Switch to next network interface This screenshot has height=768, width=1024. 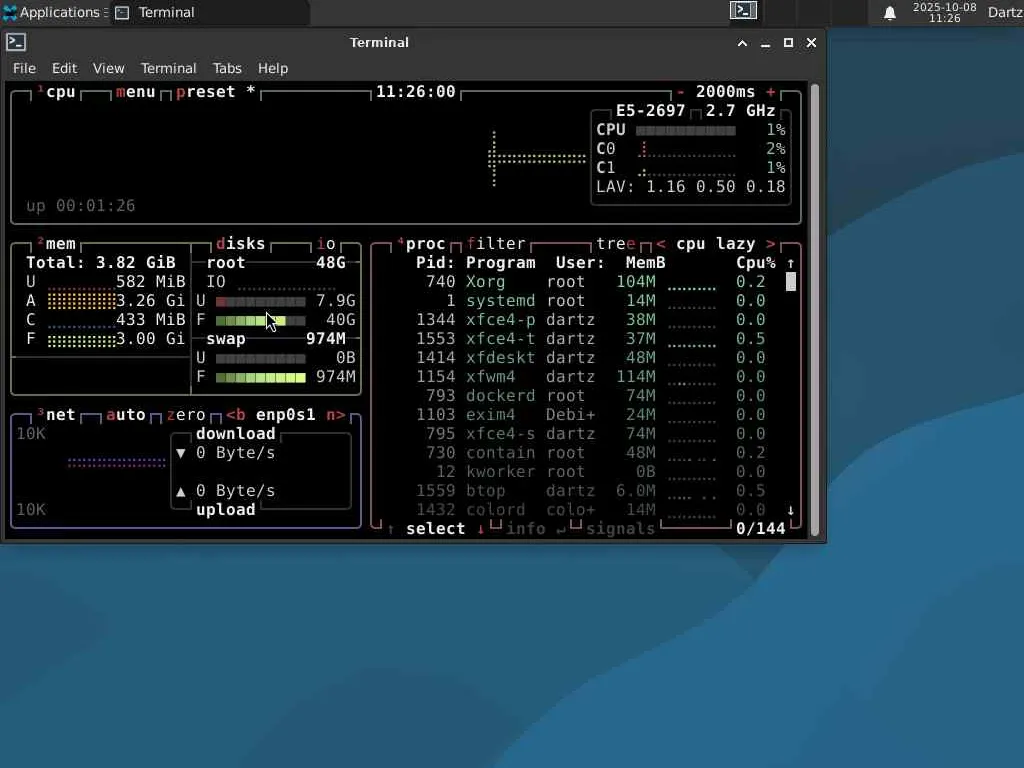[336, 415]
